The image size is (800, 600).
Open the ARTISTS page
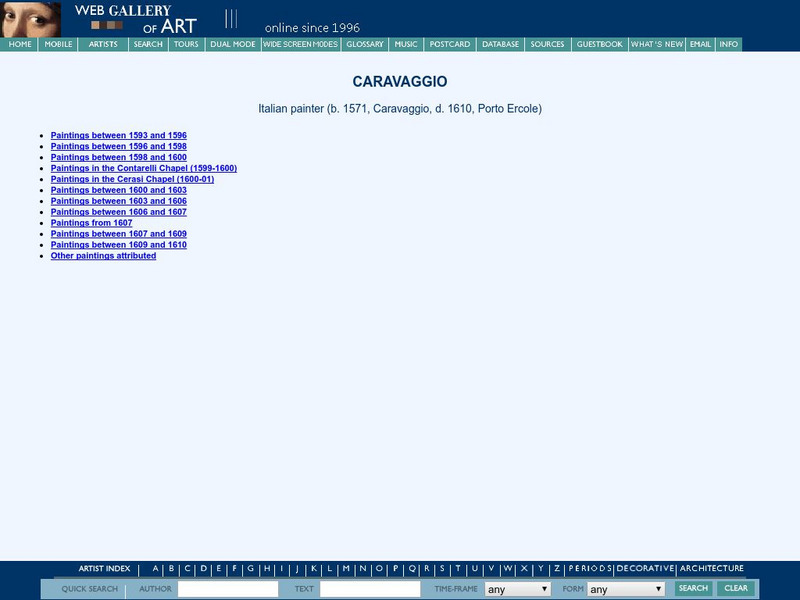click(103, 44)
